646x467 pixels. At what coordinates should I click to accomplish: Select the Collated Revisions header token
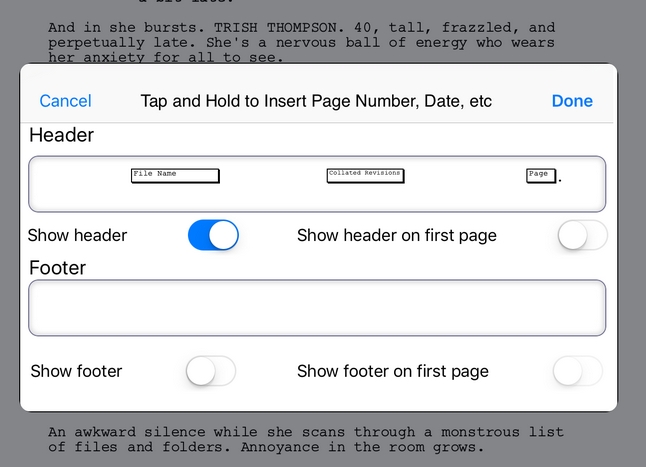coord(365,176)
